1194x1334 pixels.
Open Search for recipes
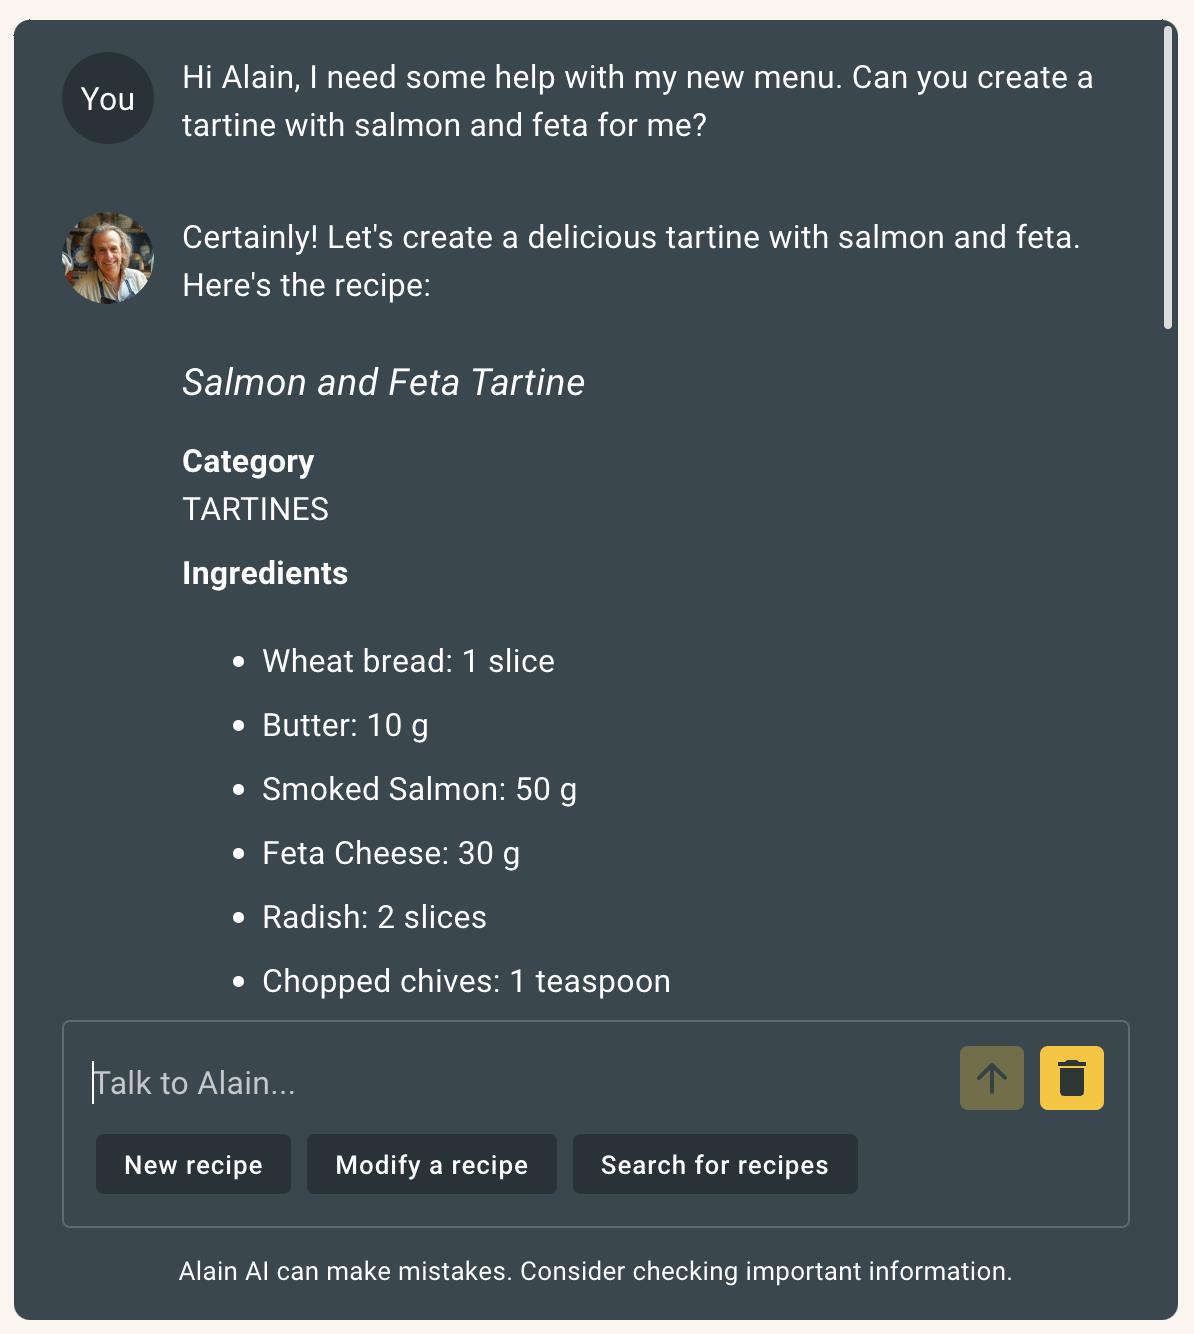pos(714,1164)
